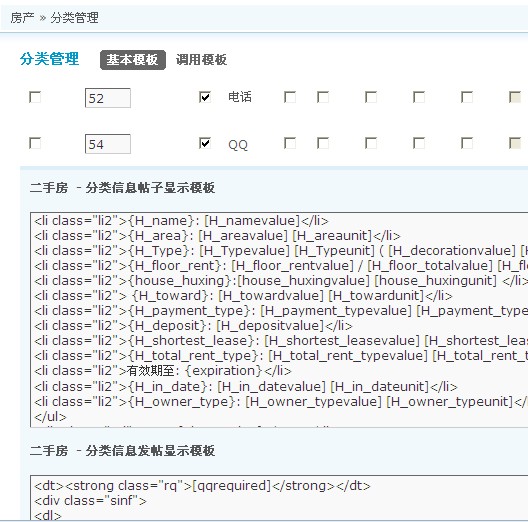Tick the first checkbox right of 电话 label

point(290,97)
